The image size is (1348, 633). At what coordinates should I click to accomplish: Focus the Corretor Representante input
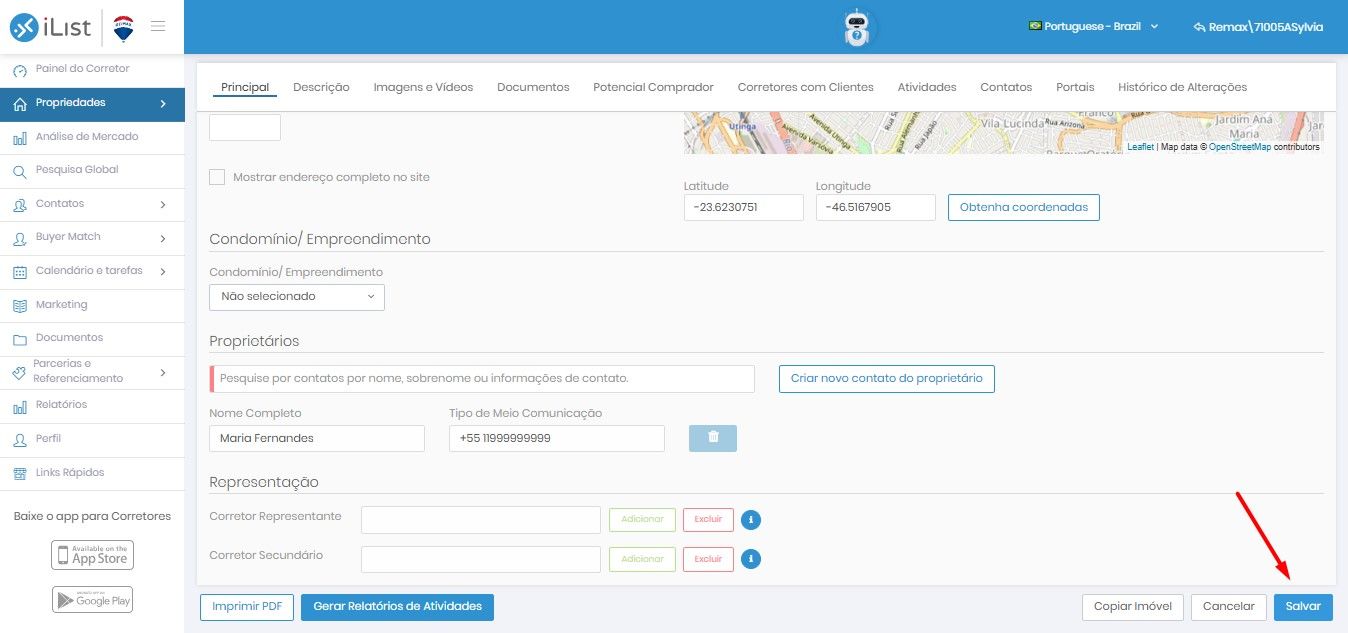pos(481,520)
